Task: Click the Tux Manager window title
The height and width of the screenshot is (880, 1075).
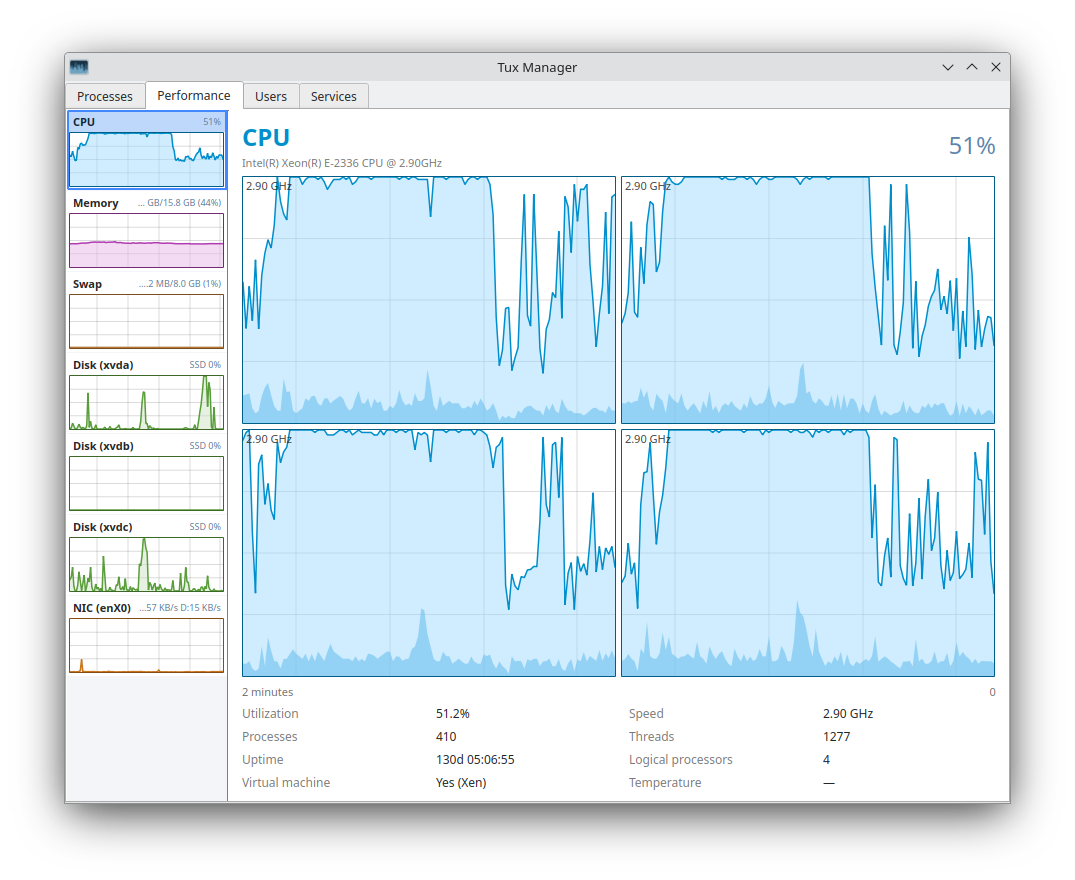Action: pyautogui.click(x=537, y=67)
